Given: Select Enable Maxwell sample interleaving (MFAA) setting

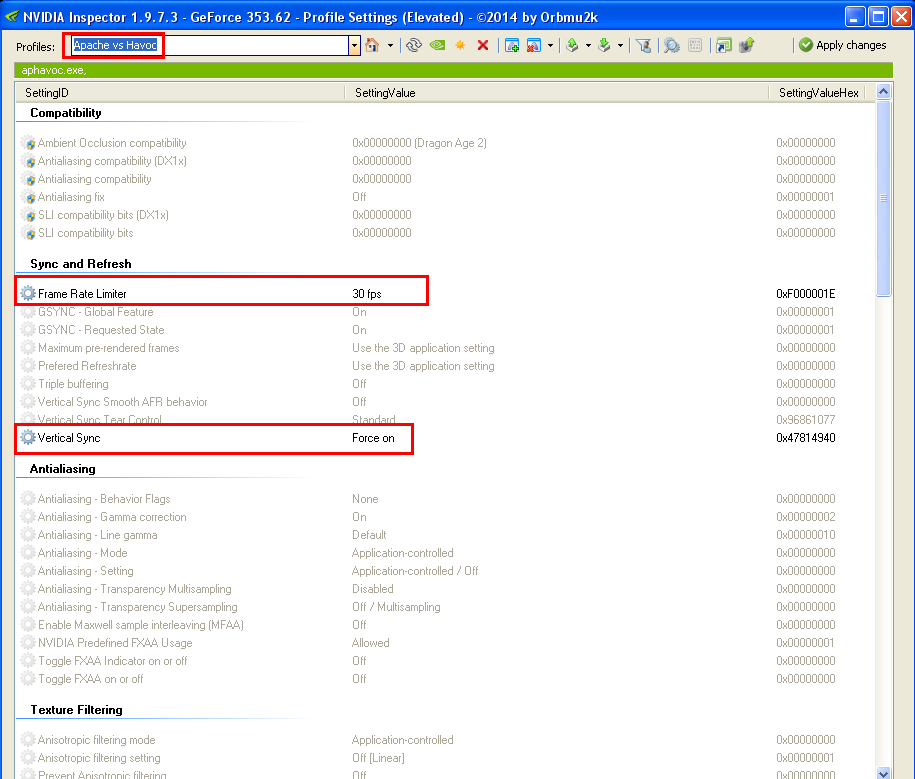Looking at the screenshot, I should pyautogui.click(x=141, y=625).
